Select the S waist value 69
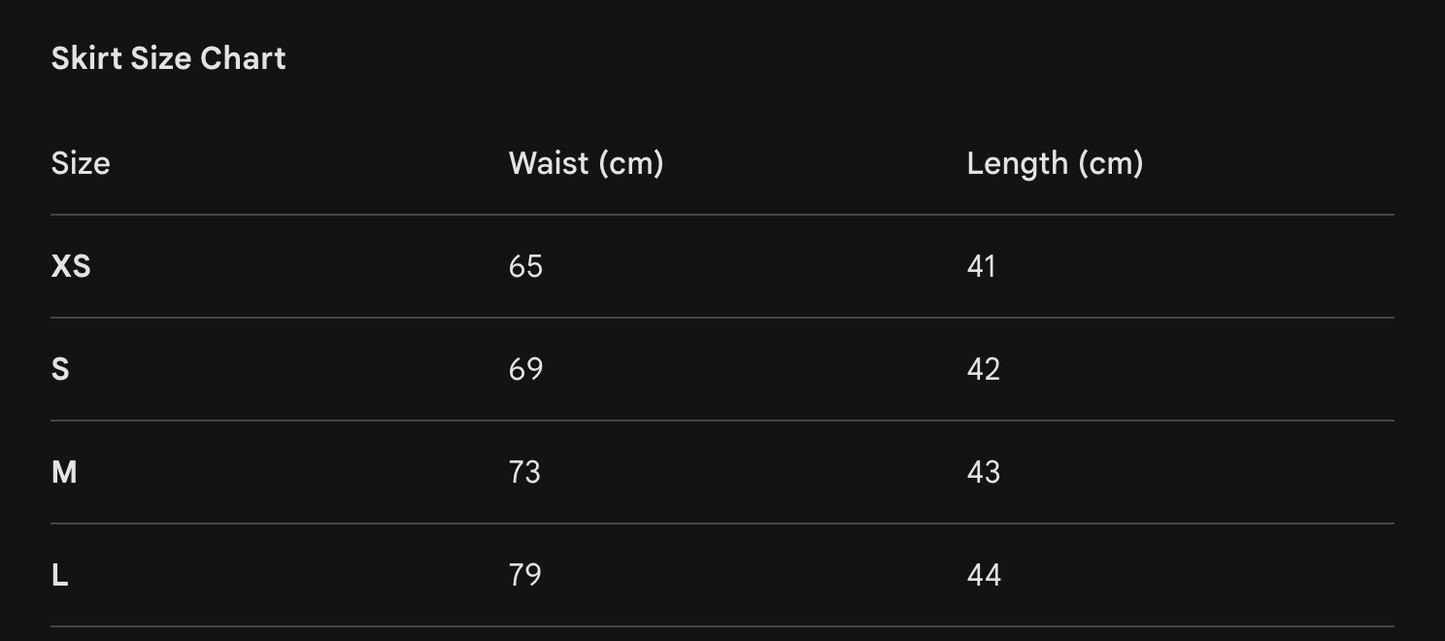The width and height of the screenshot is (1445, 641). pos(526,369)
